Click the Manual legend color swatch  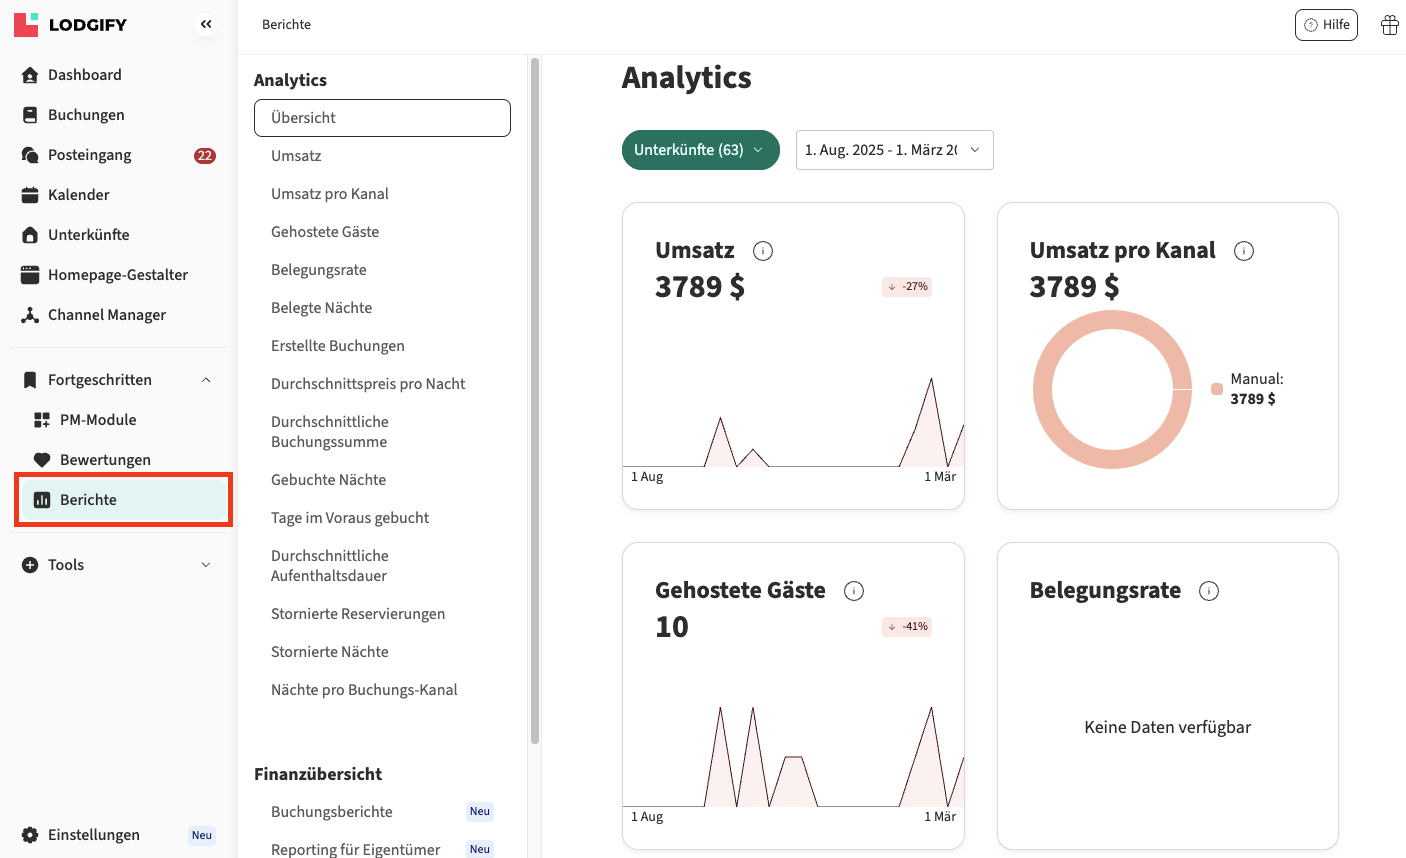click(1217, 389)
